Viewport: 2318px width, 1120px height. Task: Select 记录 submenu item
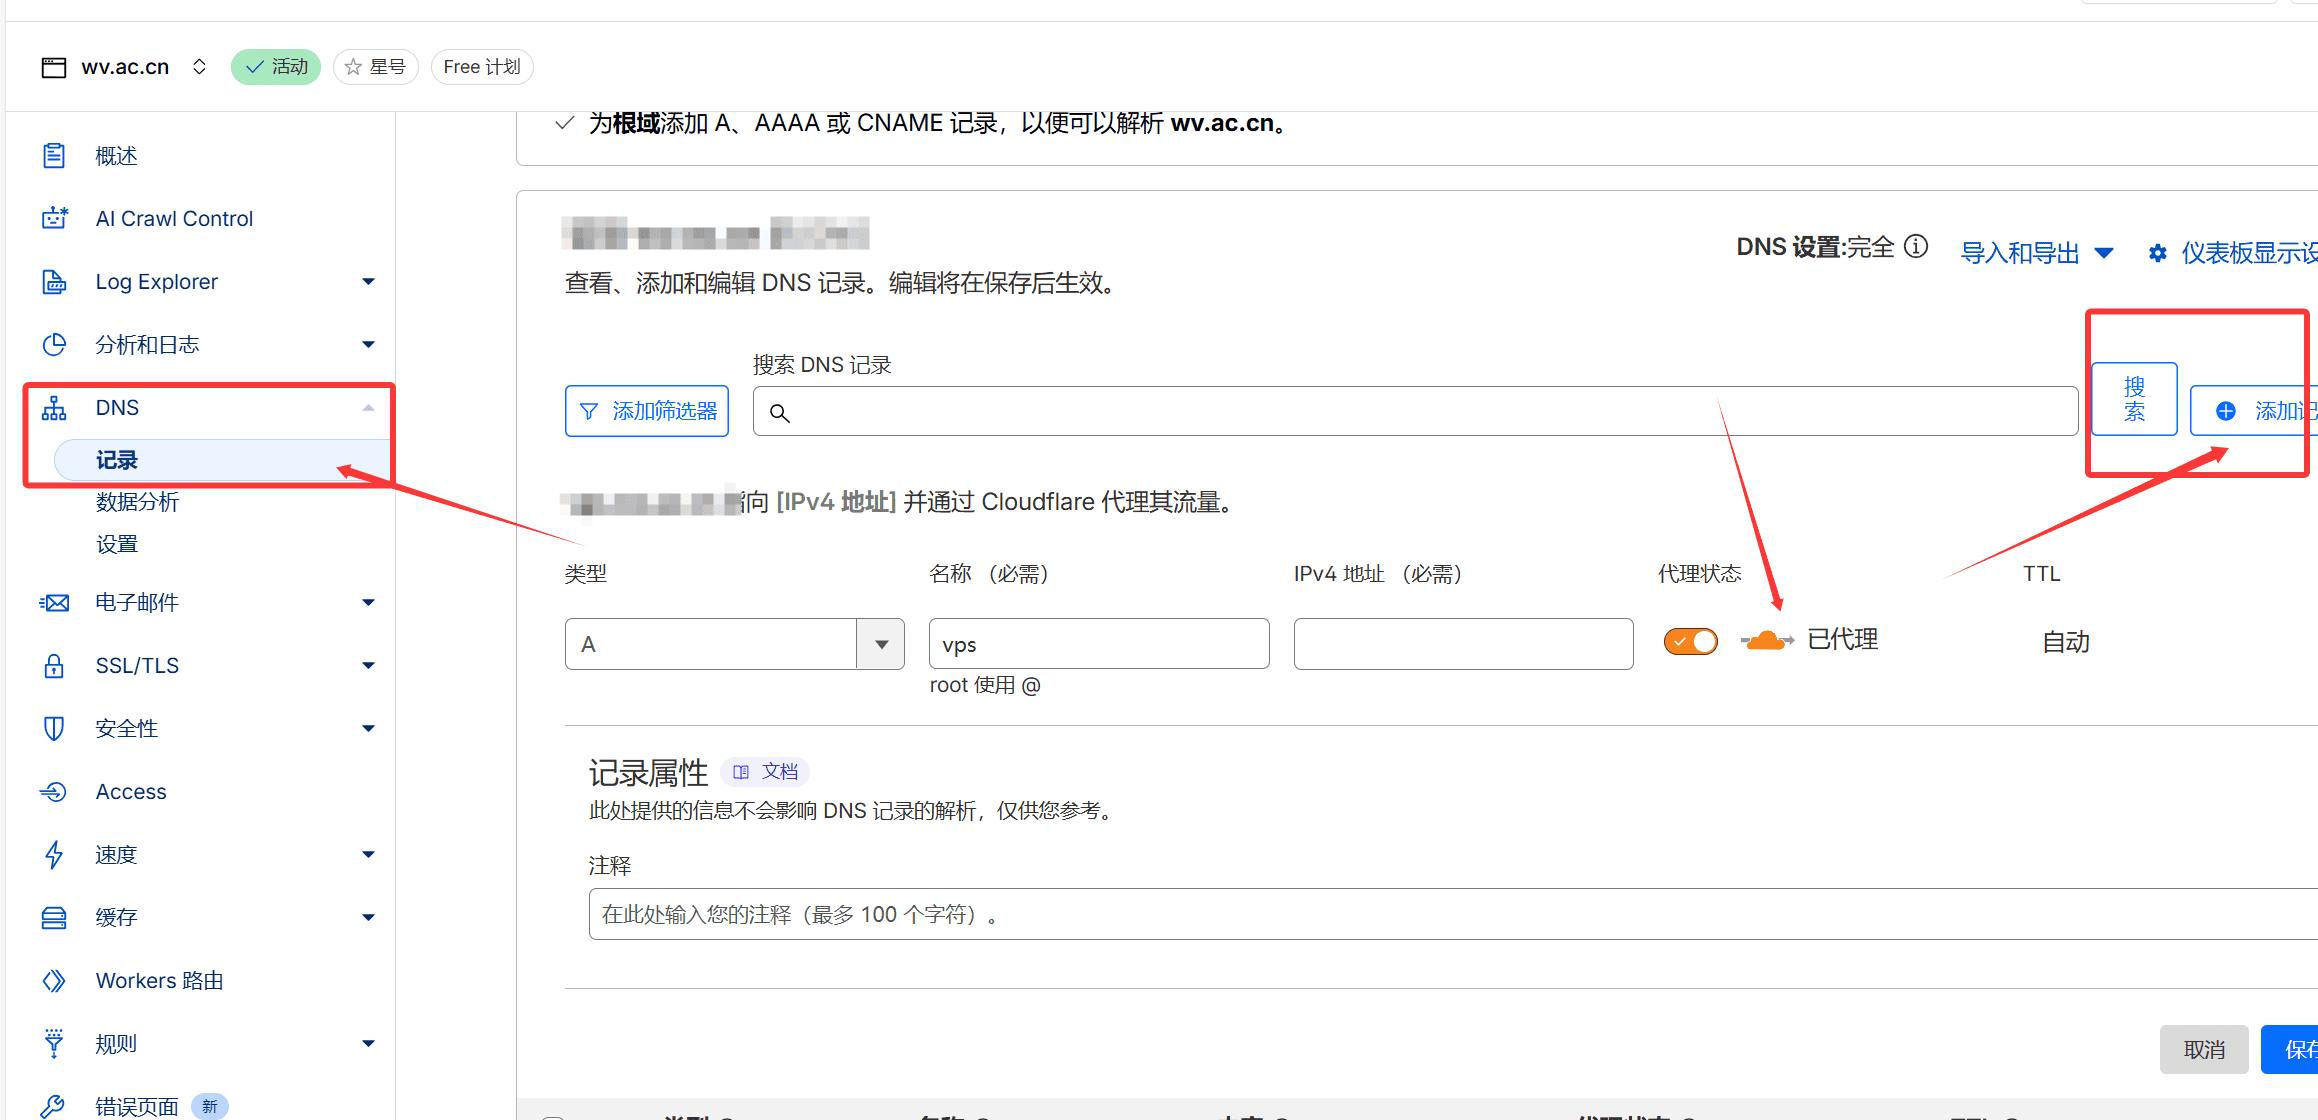pos(117,460)
